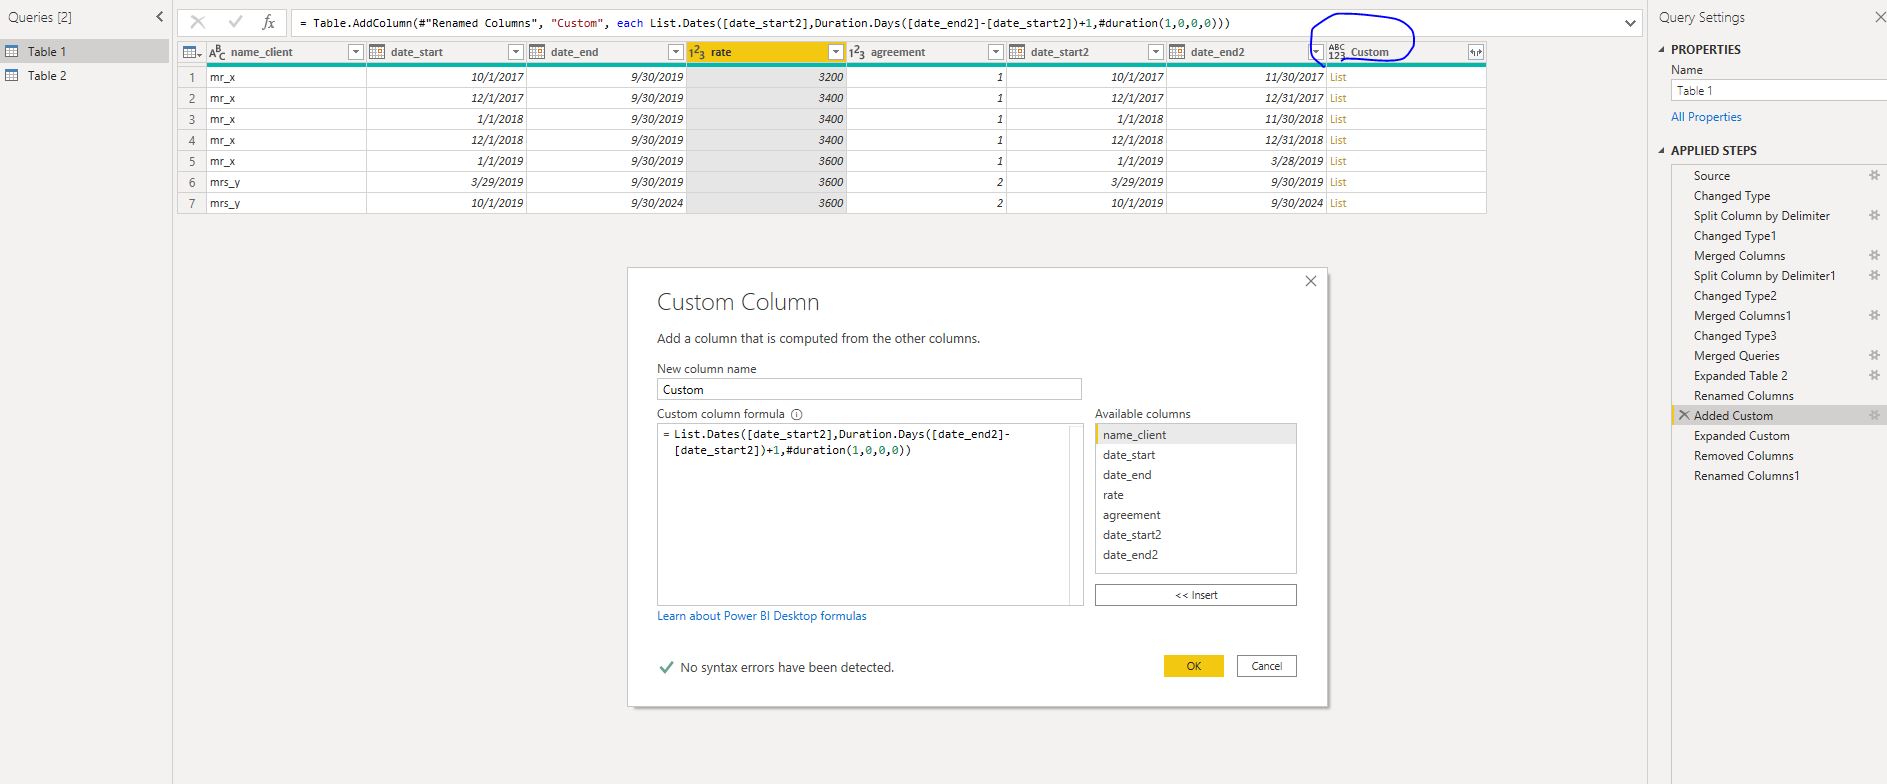Open filter dropdown for name_client column
This screenshot has width=1887, height=784.
(355, 52)
